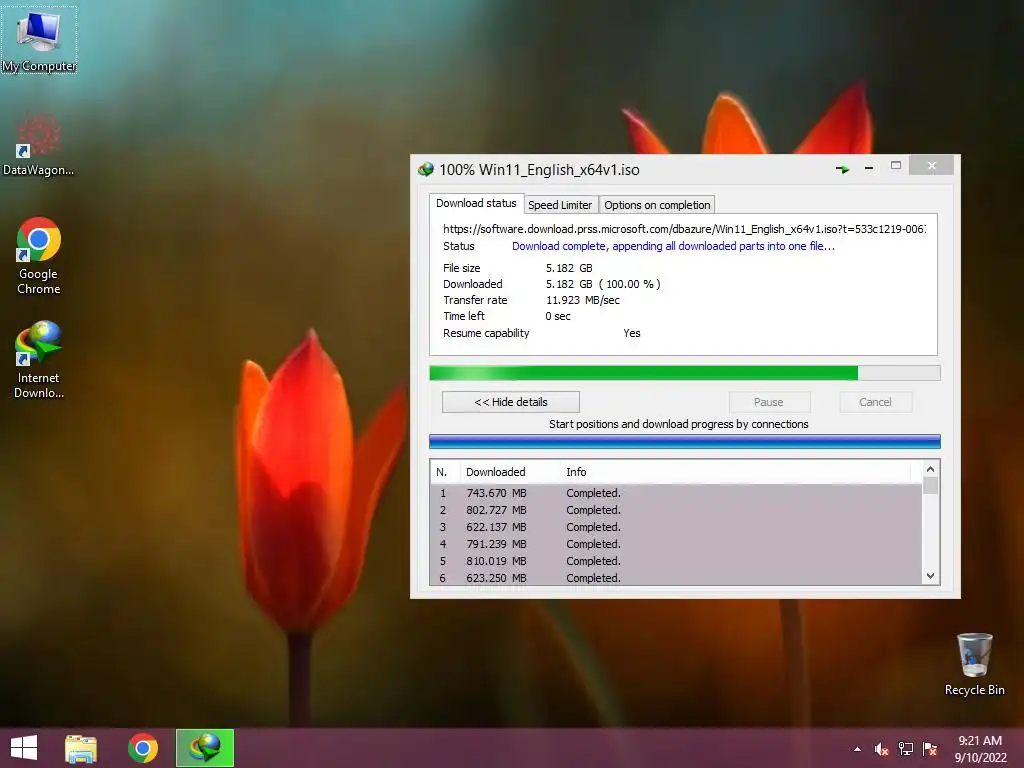1024x768 pixels.
Task: Click the Transfer rate value 11.923 MB/sec
Action: (583, 300)
